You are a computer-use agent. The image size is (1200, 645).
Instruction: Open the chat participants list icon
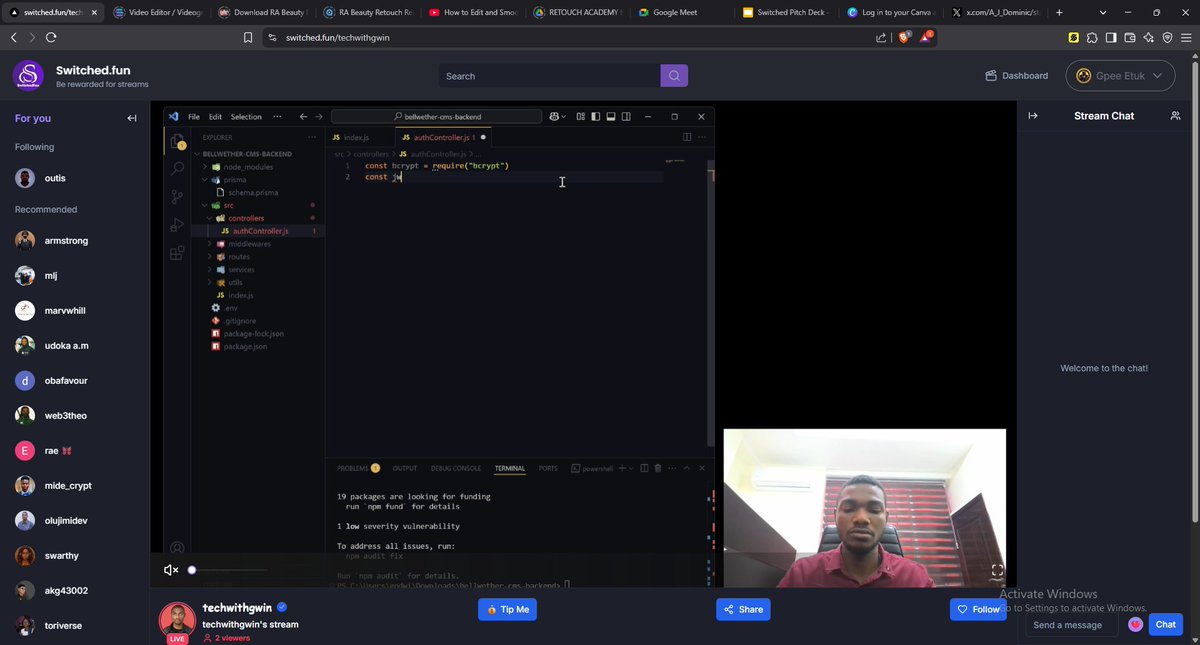1175,116
